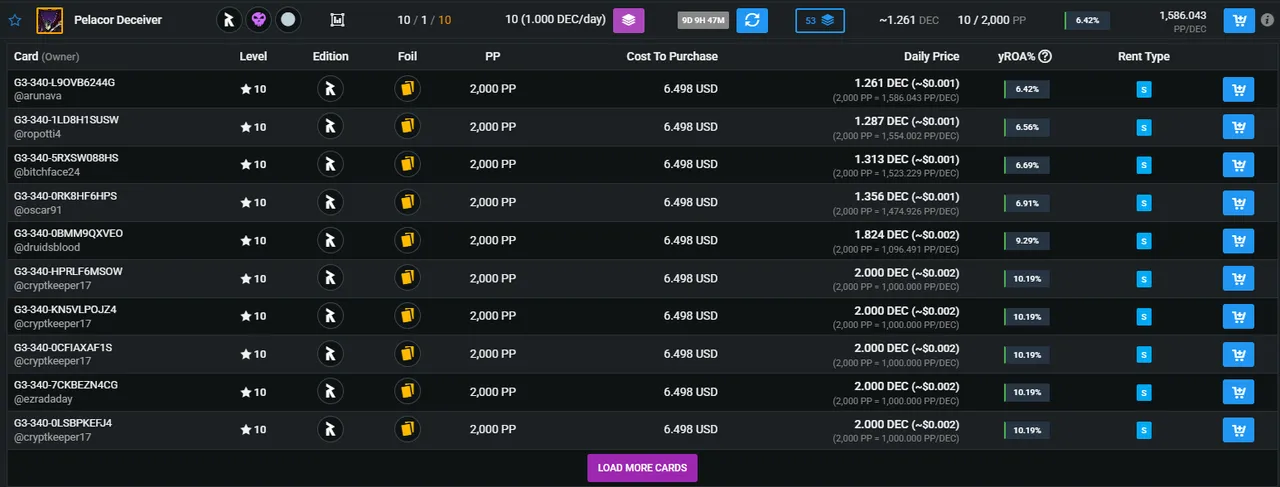Click the Pelacor Deceiver card thumbnail
The image size is (1280, 487).
pyautogui.click(x=50, y=20)
